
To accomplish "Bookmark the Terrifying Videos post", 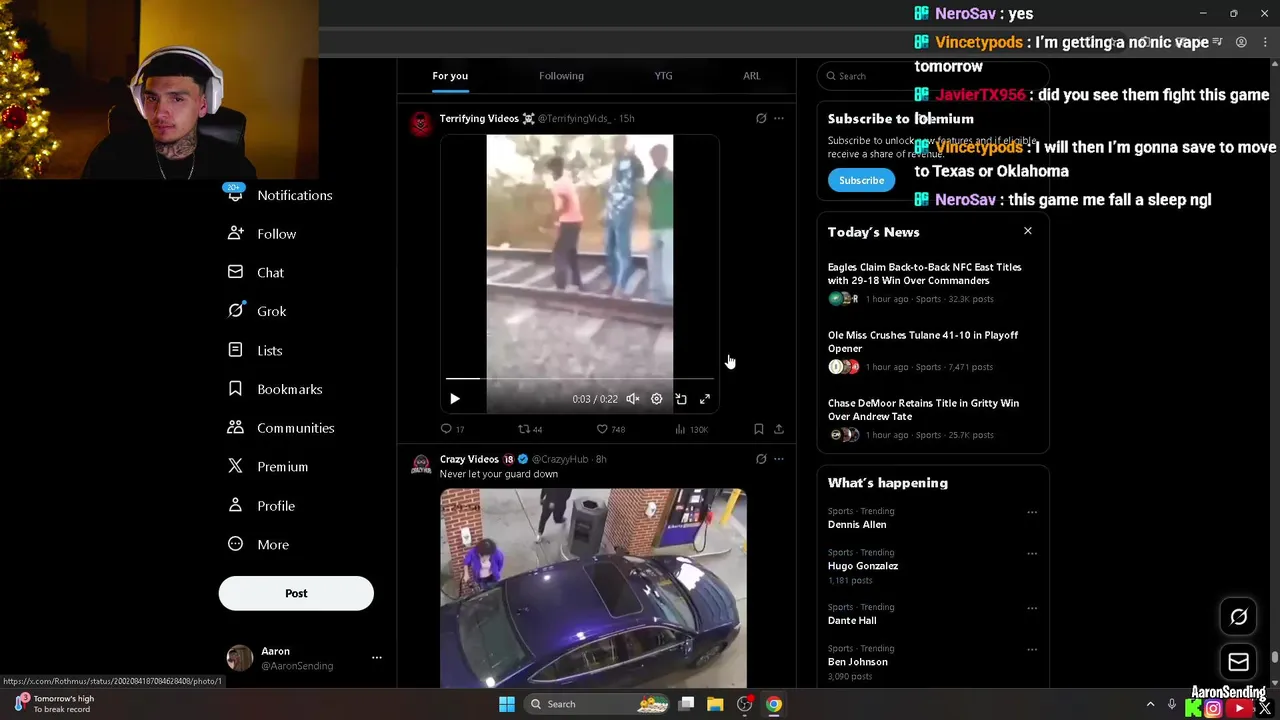I will pyautogui.click(x=759, y=429).
